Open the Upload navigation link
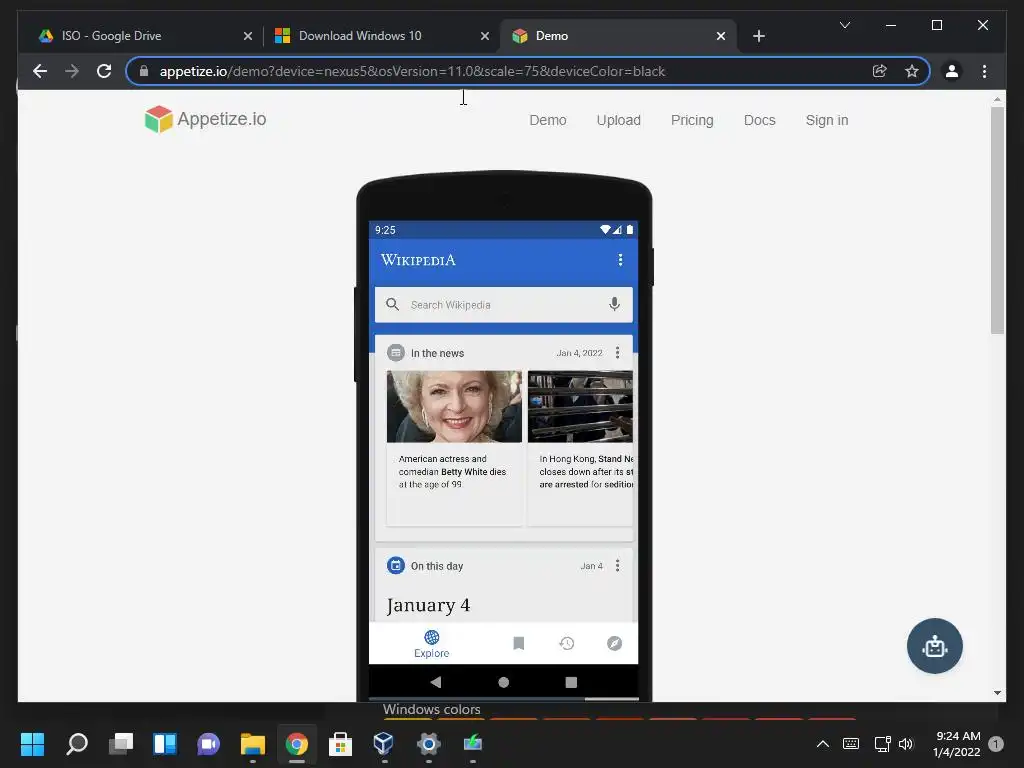The width and height of the screenshot is (1024, 768). (x=618, y=120)
